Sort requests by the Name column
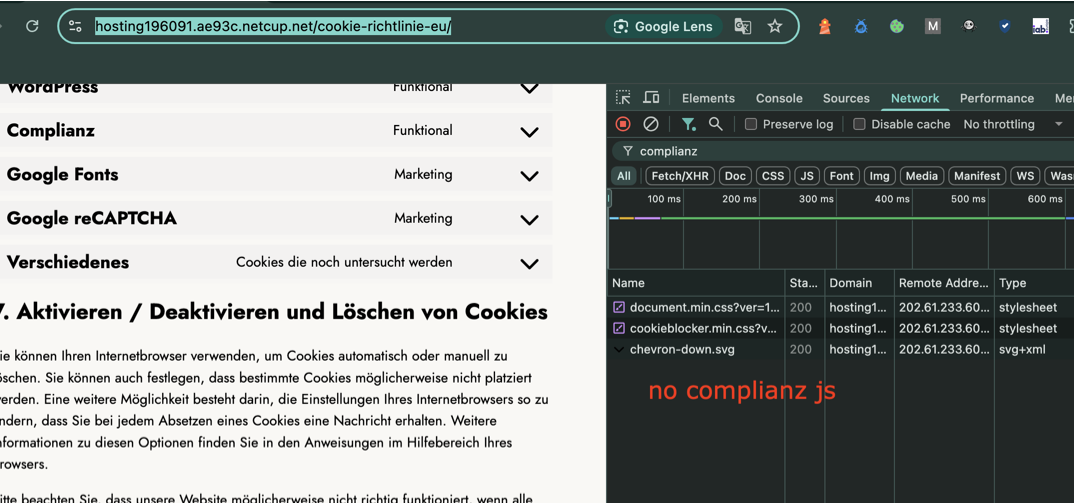The height and width of the screenshot is (503, 1074). pos(696,283)
